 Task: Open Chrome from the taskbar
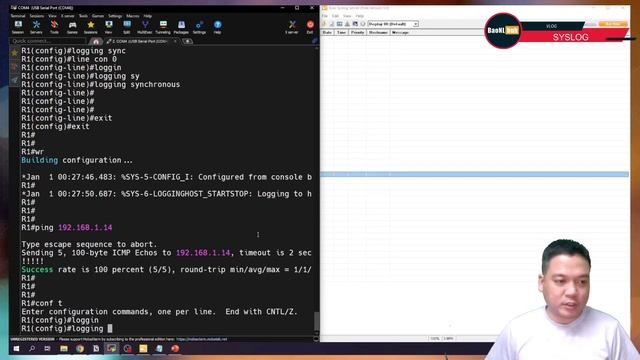[80, 349]
